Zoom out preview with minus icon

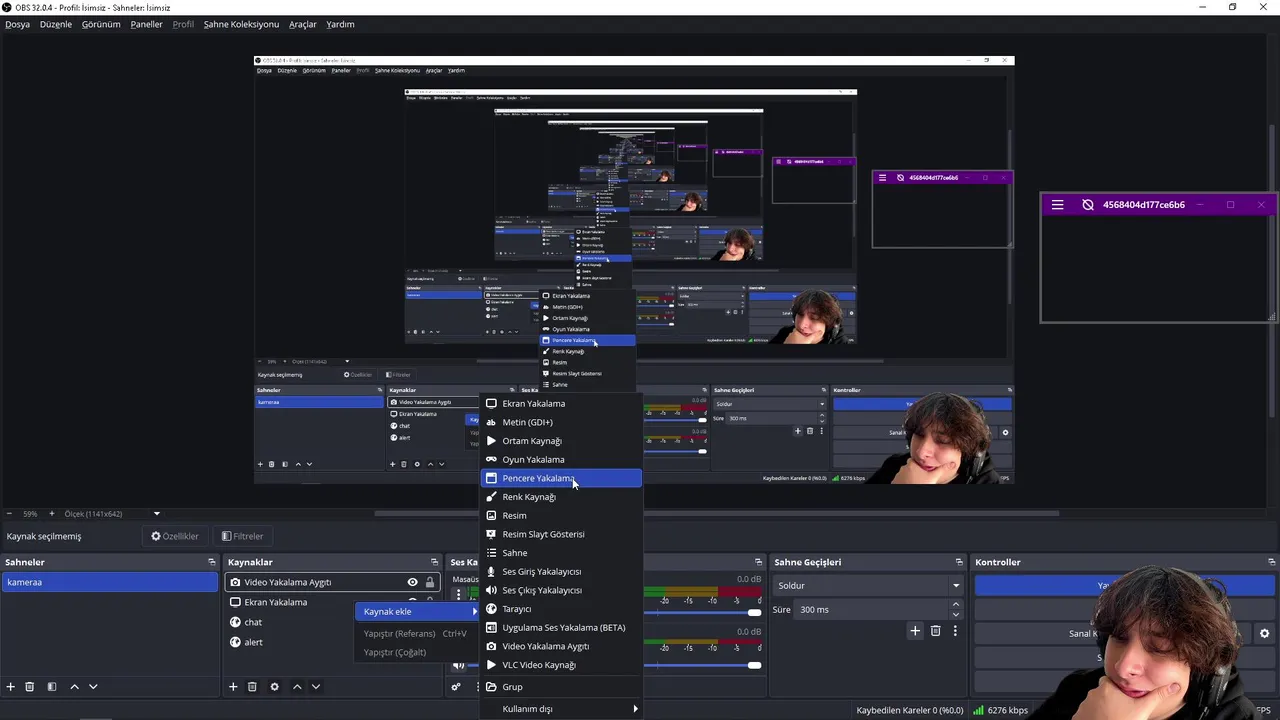coord(10,514)
